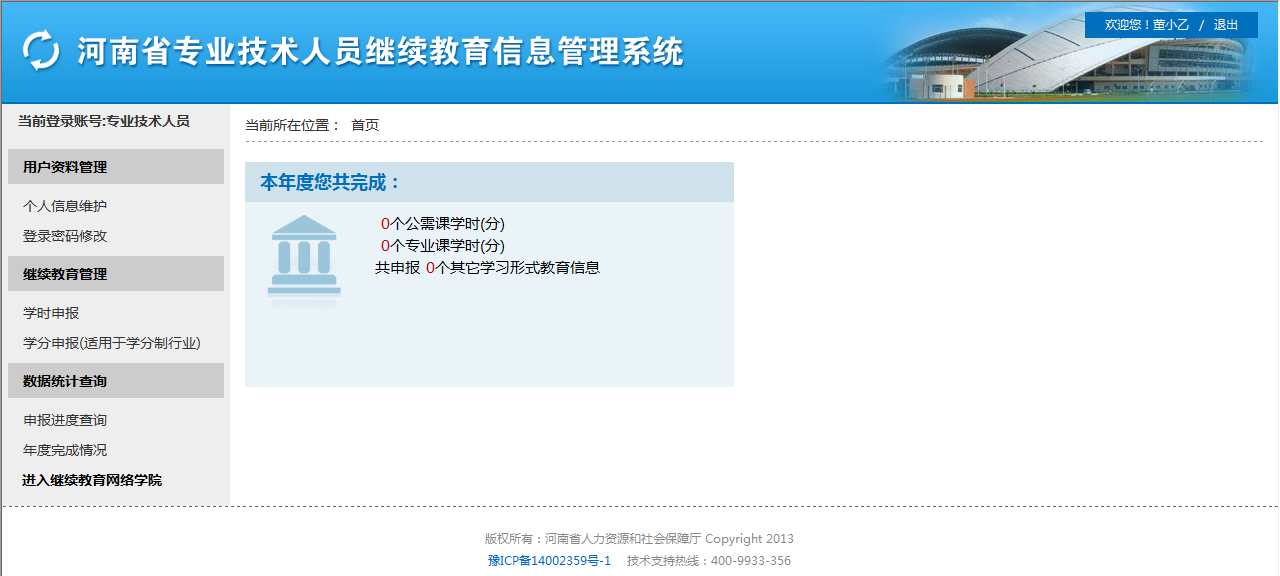Screen dimensions: 1280x576
Task: Collapse the 数据统计查询 section header
Action: pos(115,381)
